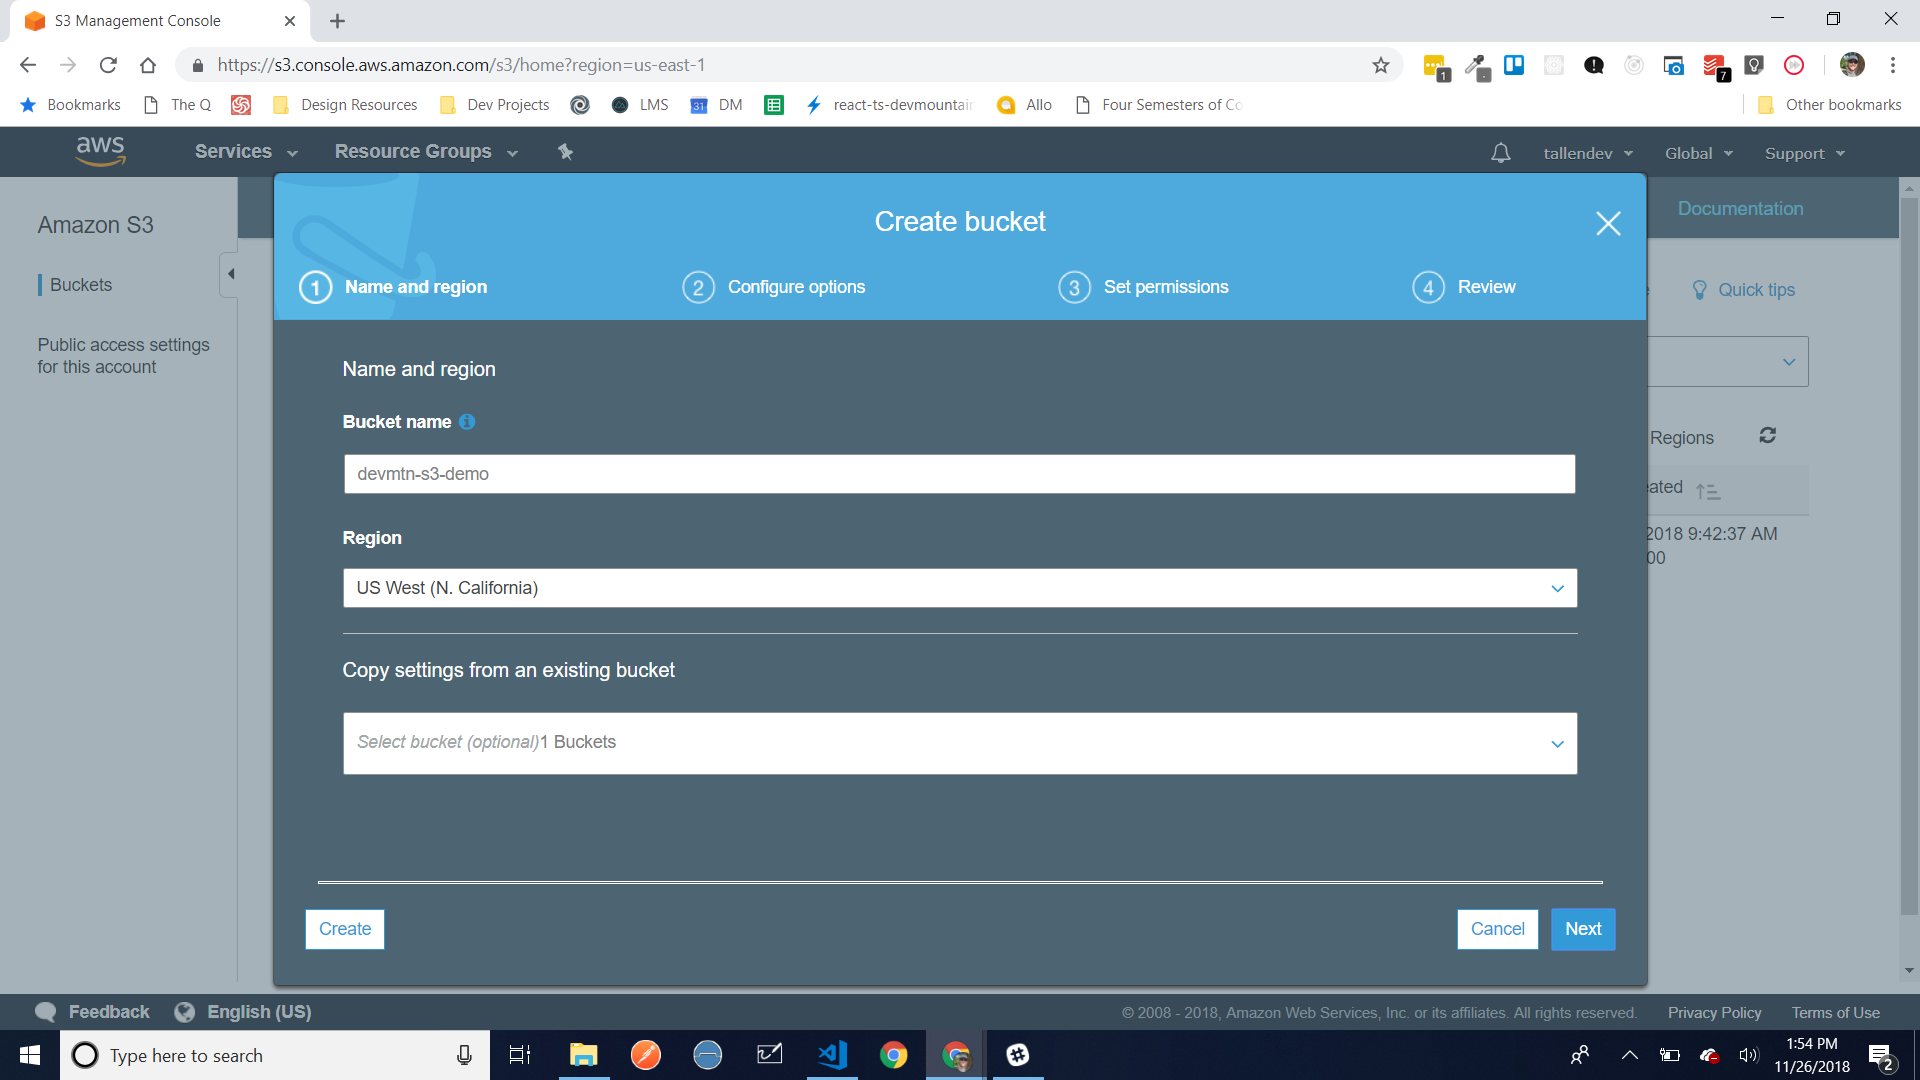
Task: Open Visual Studio Code from taskbar
Action: point(832,1055)
